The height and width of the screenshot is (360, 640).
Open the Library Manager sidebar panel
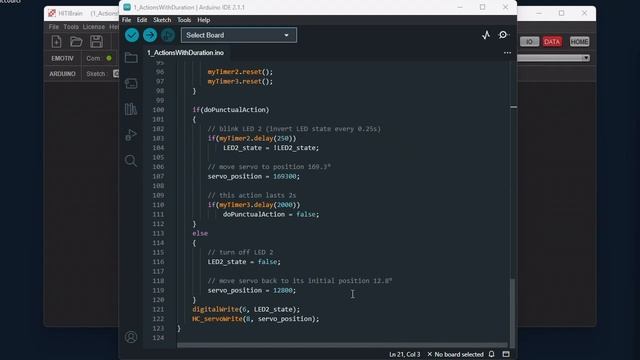tap(131, 109)
